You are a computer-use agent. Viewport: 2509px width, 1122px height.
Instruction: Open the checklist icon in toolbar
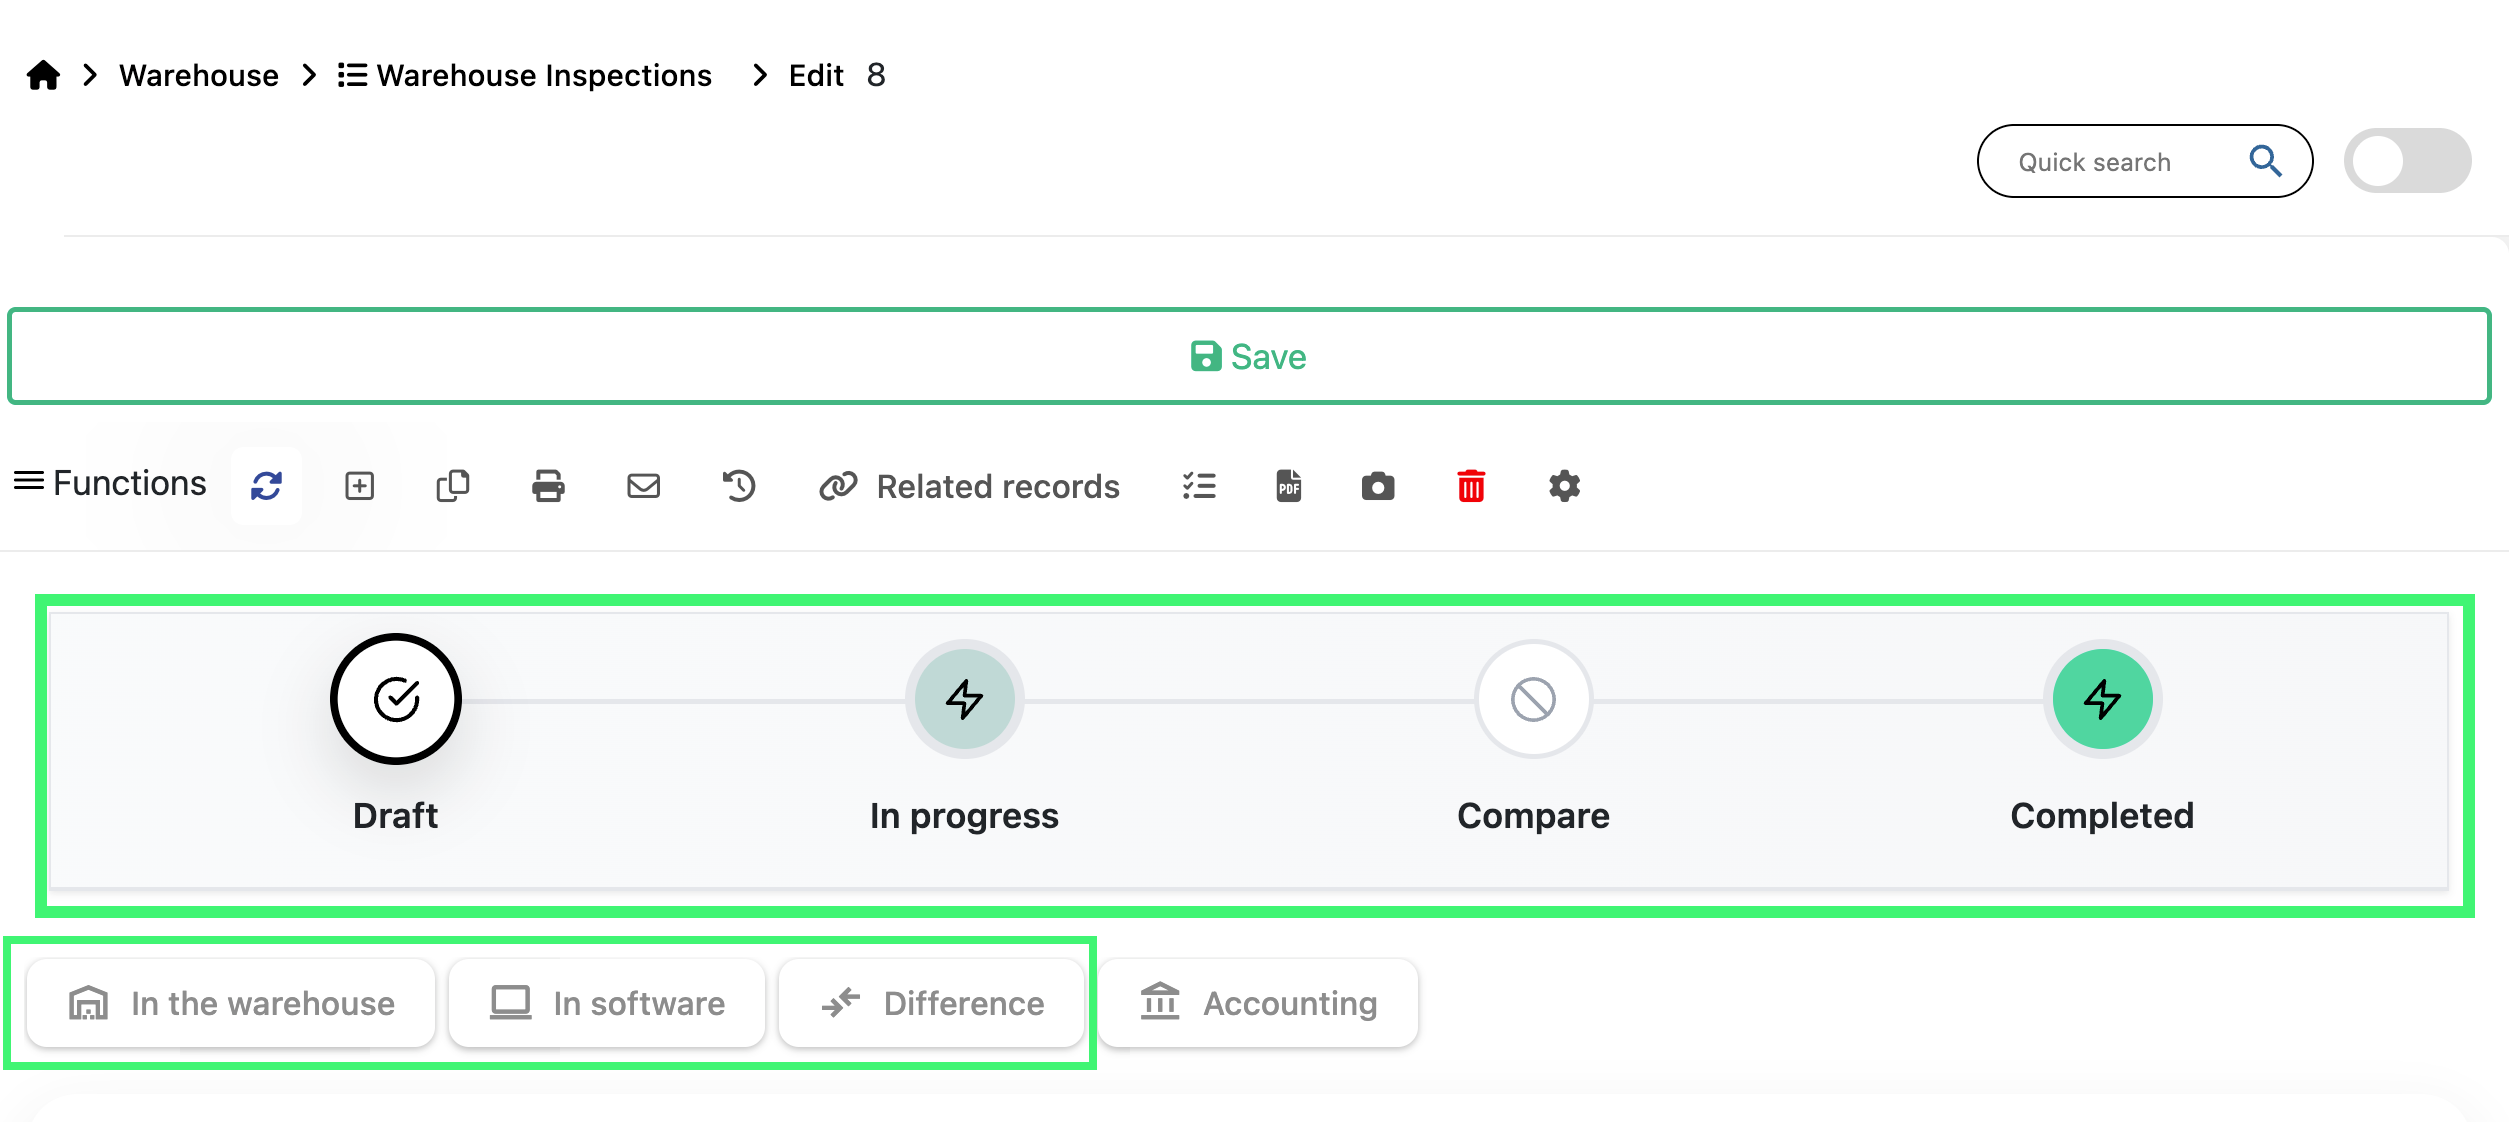pyautogui.click(x=1198, y=486)
